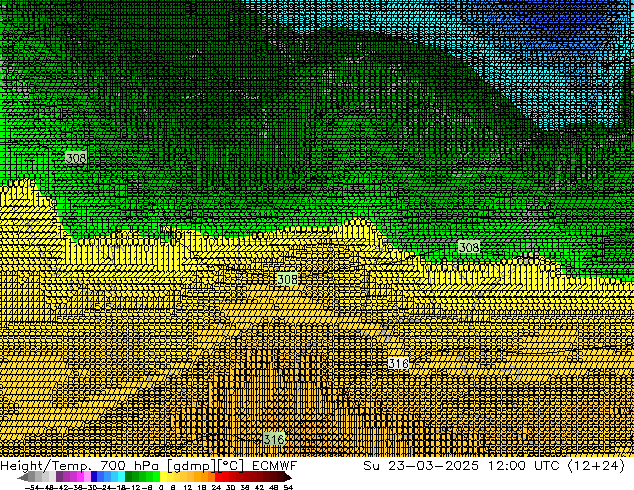Screen dimensions: 634x490
Task: Click the grey left arrow of the legend
Action: coord(23,477)
